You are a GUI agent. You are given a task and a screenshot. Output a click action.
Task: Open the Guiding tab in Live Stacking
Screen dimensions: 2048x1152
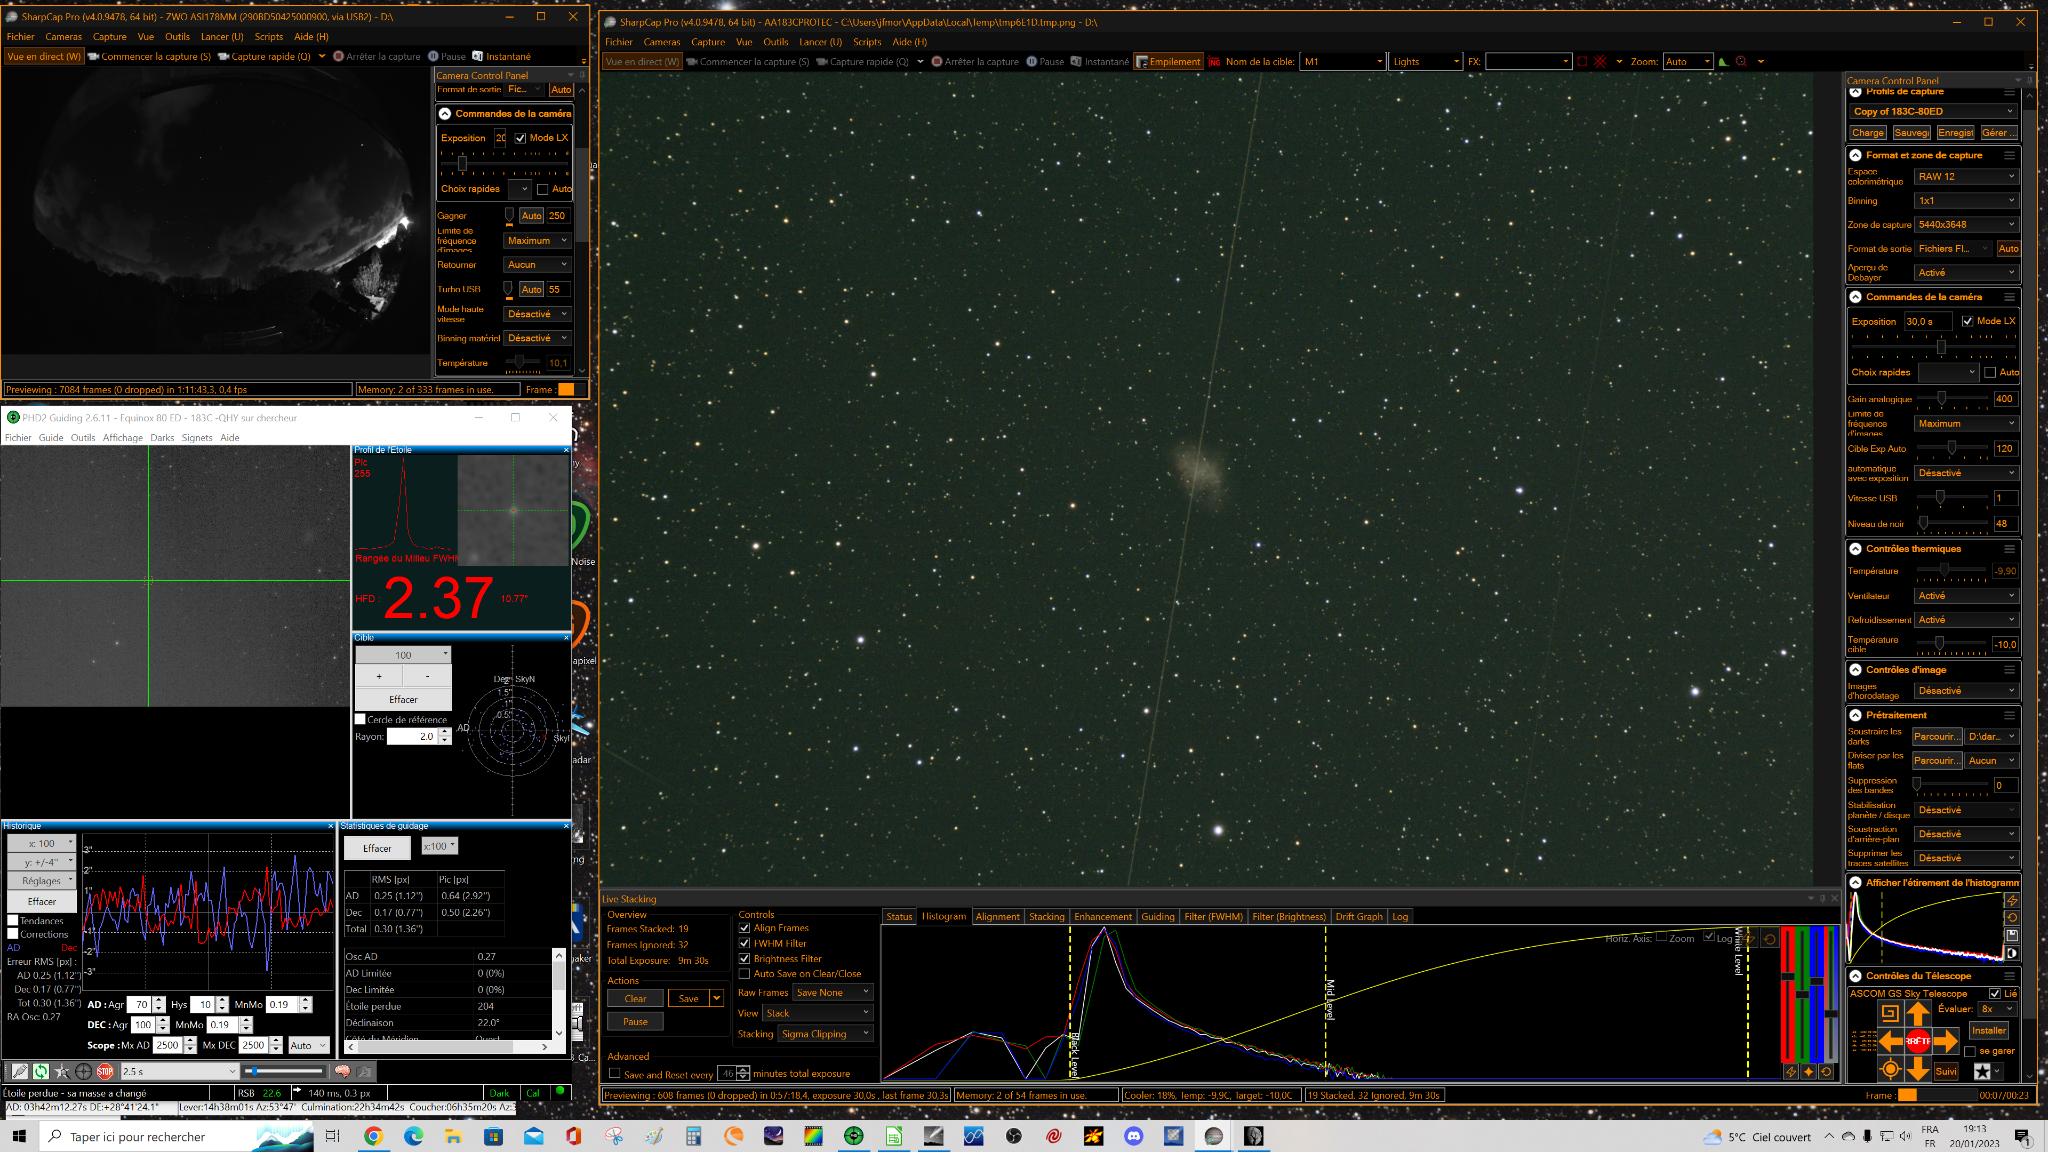(1157, 916)
